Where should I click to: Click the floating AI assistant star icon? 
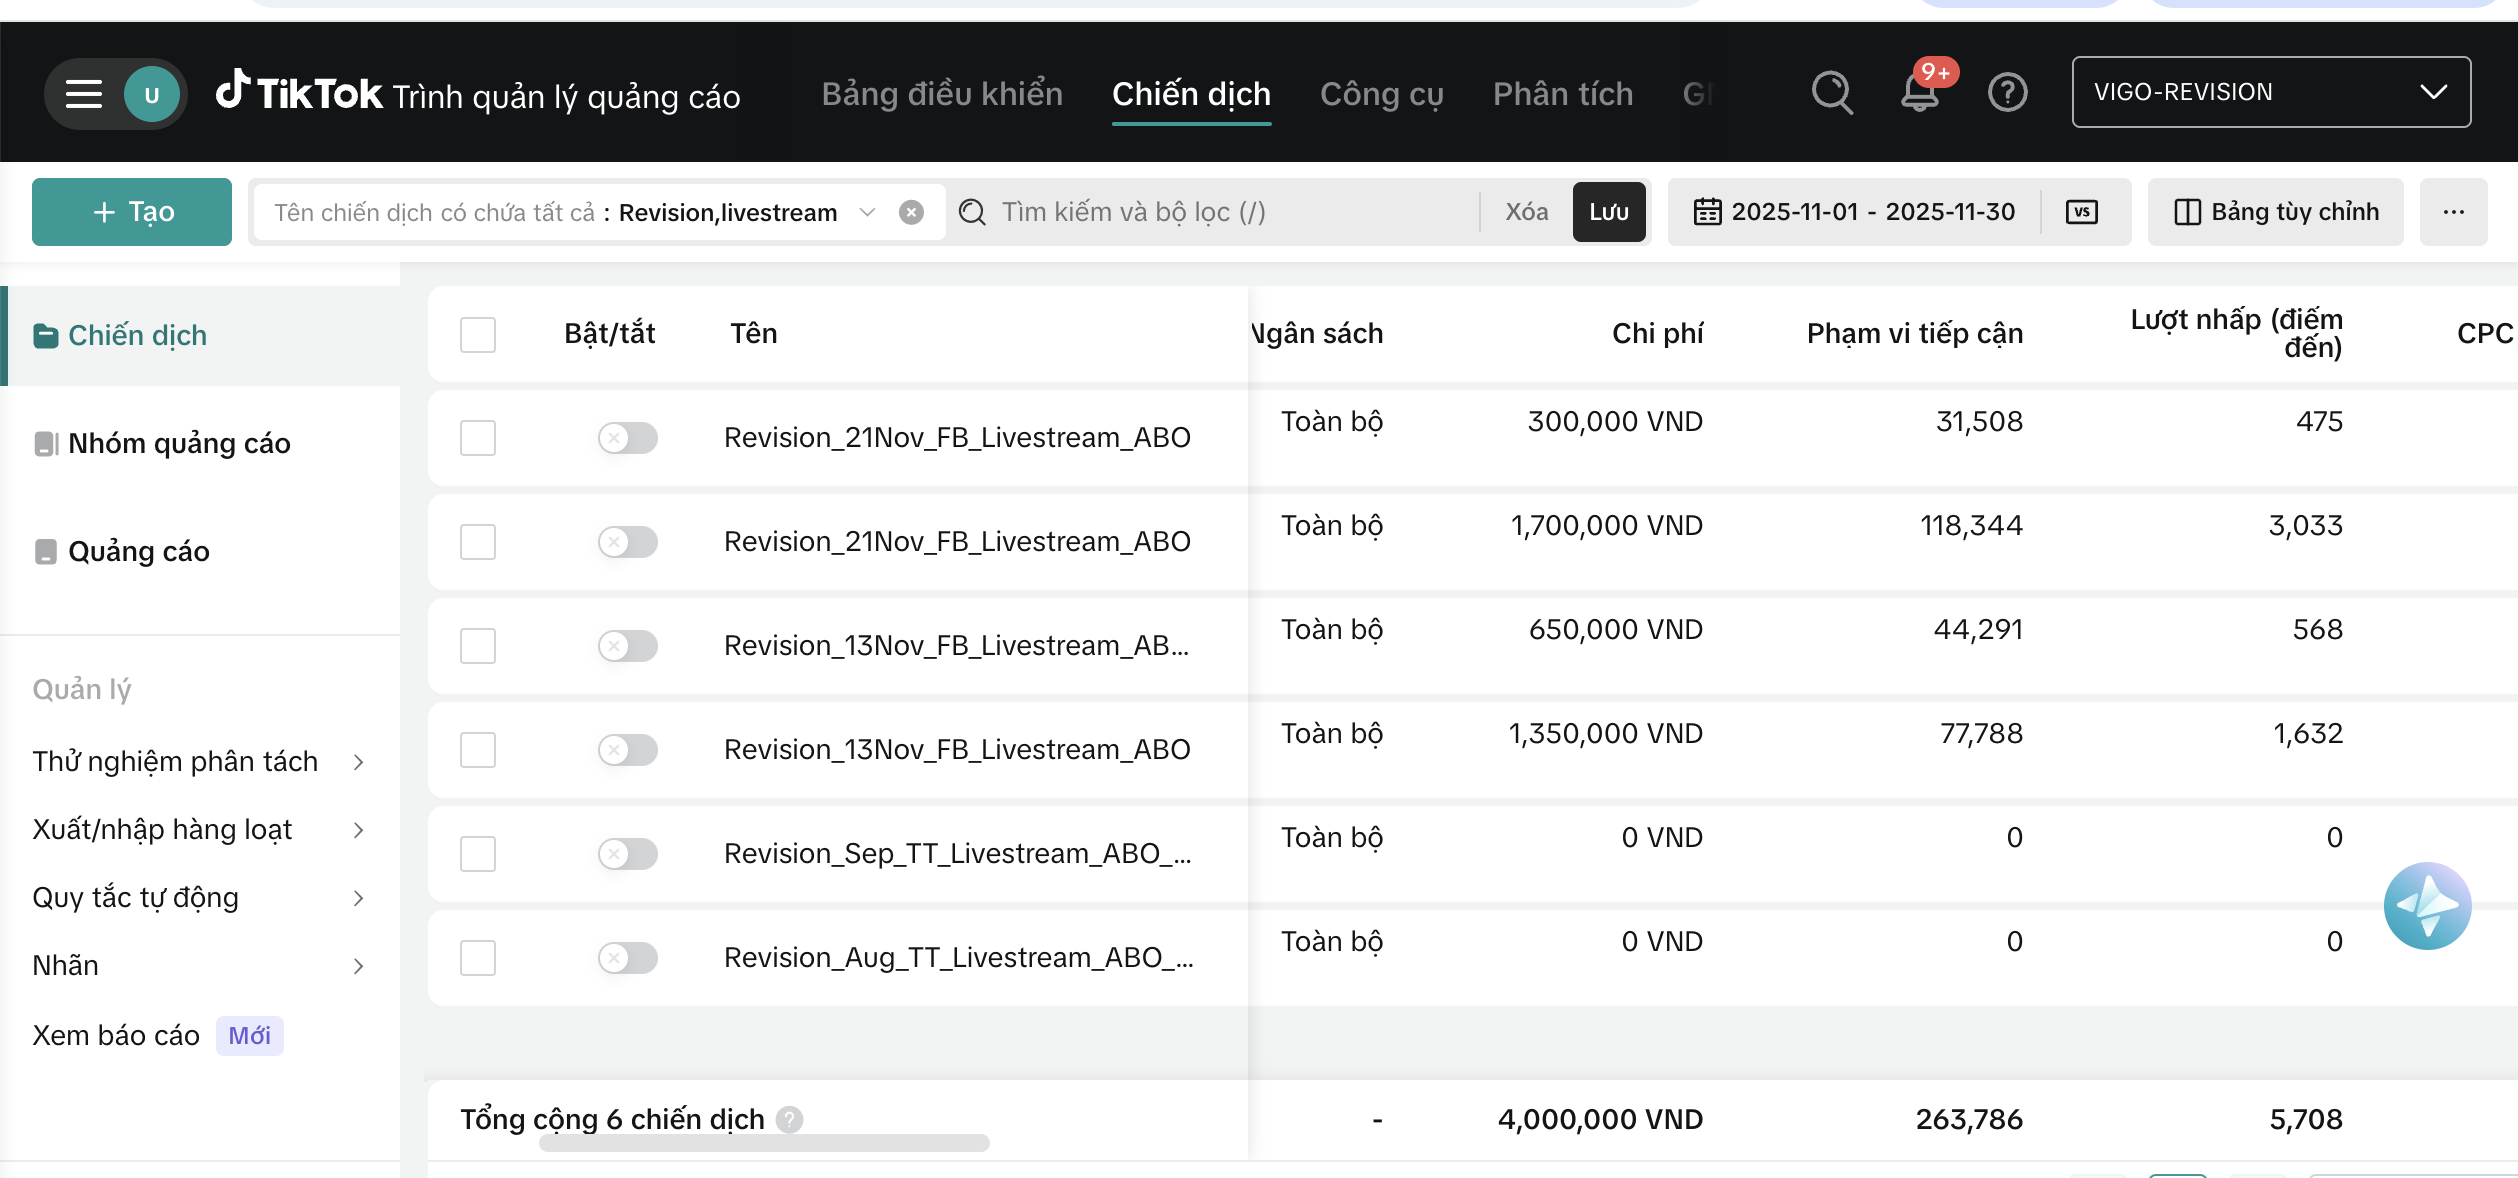coord(2427,905)
